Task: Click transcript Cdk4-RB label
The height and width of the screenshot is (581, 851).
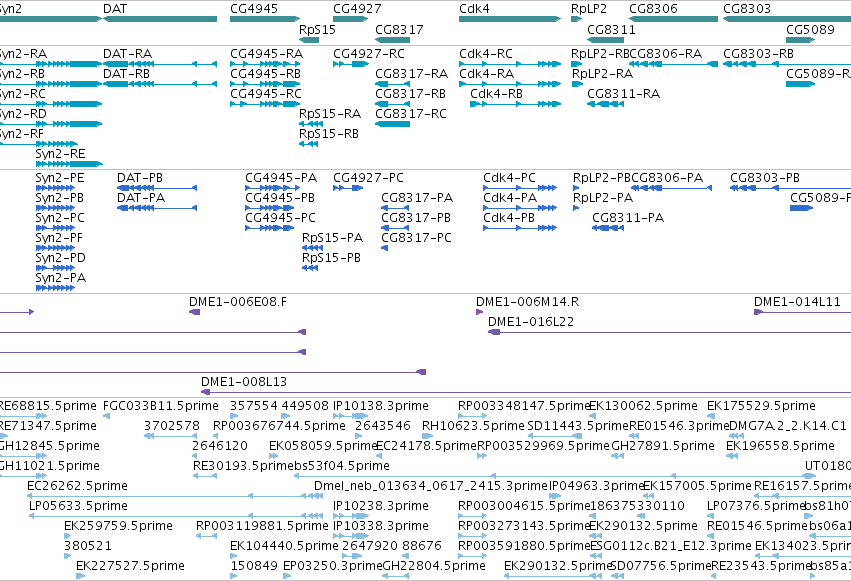Action: [497, 93]
